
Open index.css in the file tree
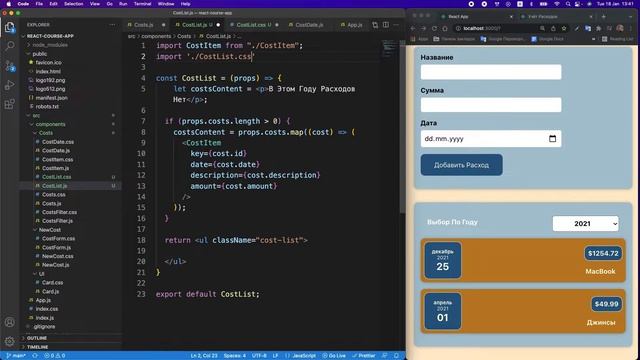[x=47, y=309]
